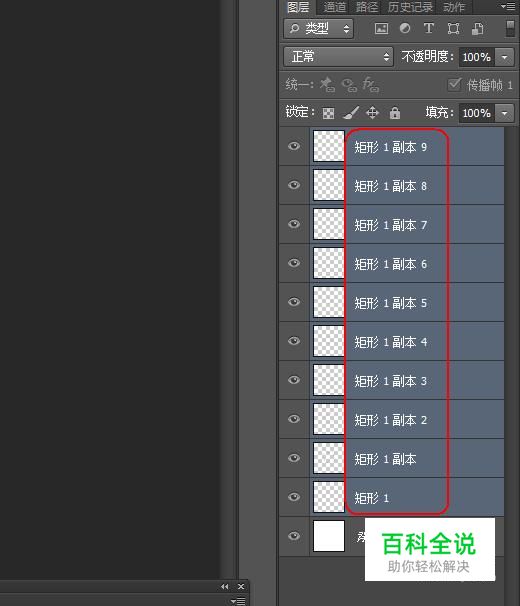This screenshot has width=520, height=606.
Task: Hide layer 矩形 1 副本 7
Action: pyautogui.click(x=294, y=224)
